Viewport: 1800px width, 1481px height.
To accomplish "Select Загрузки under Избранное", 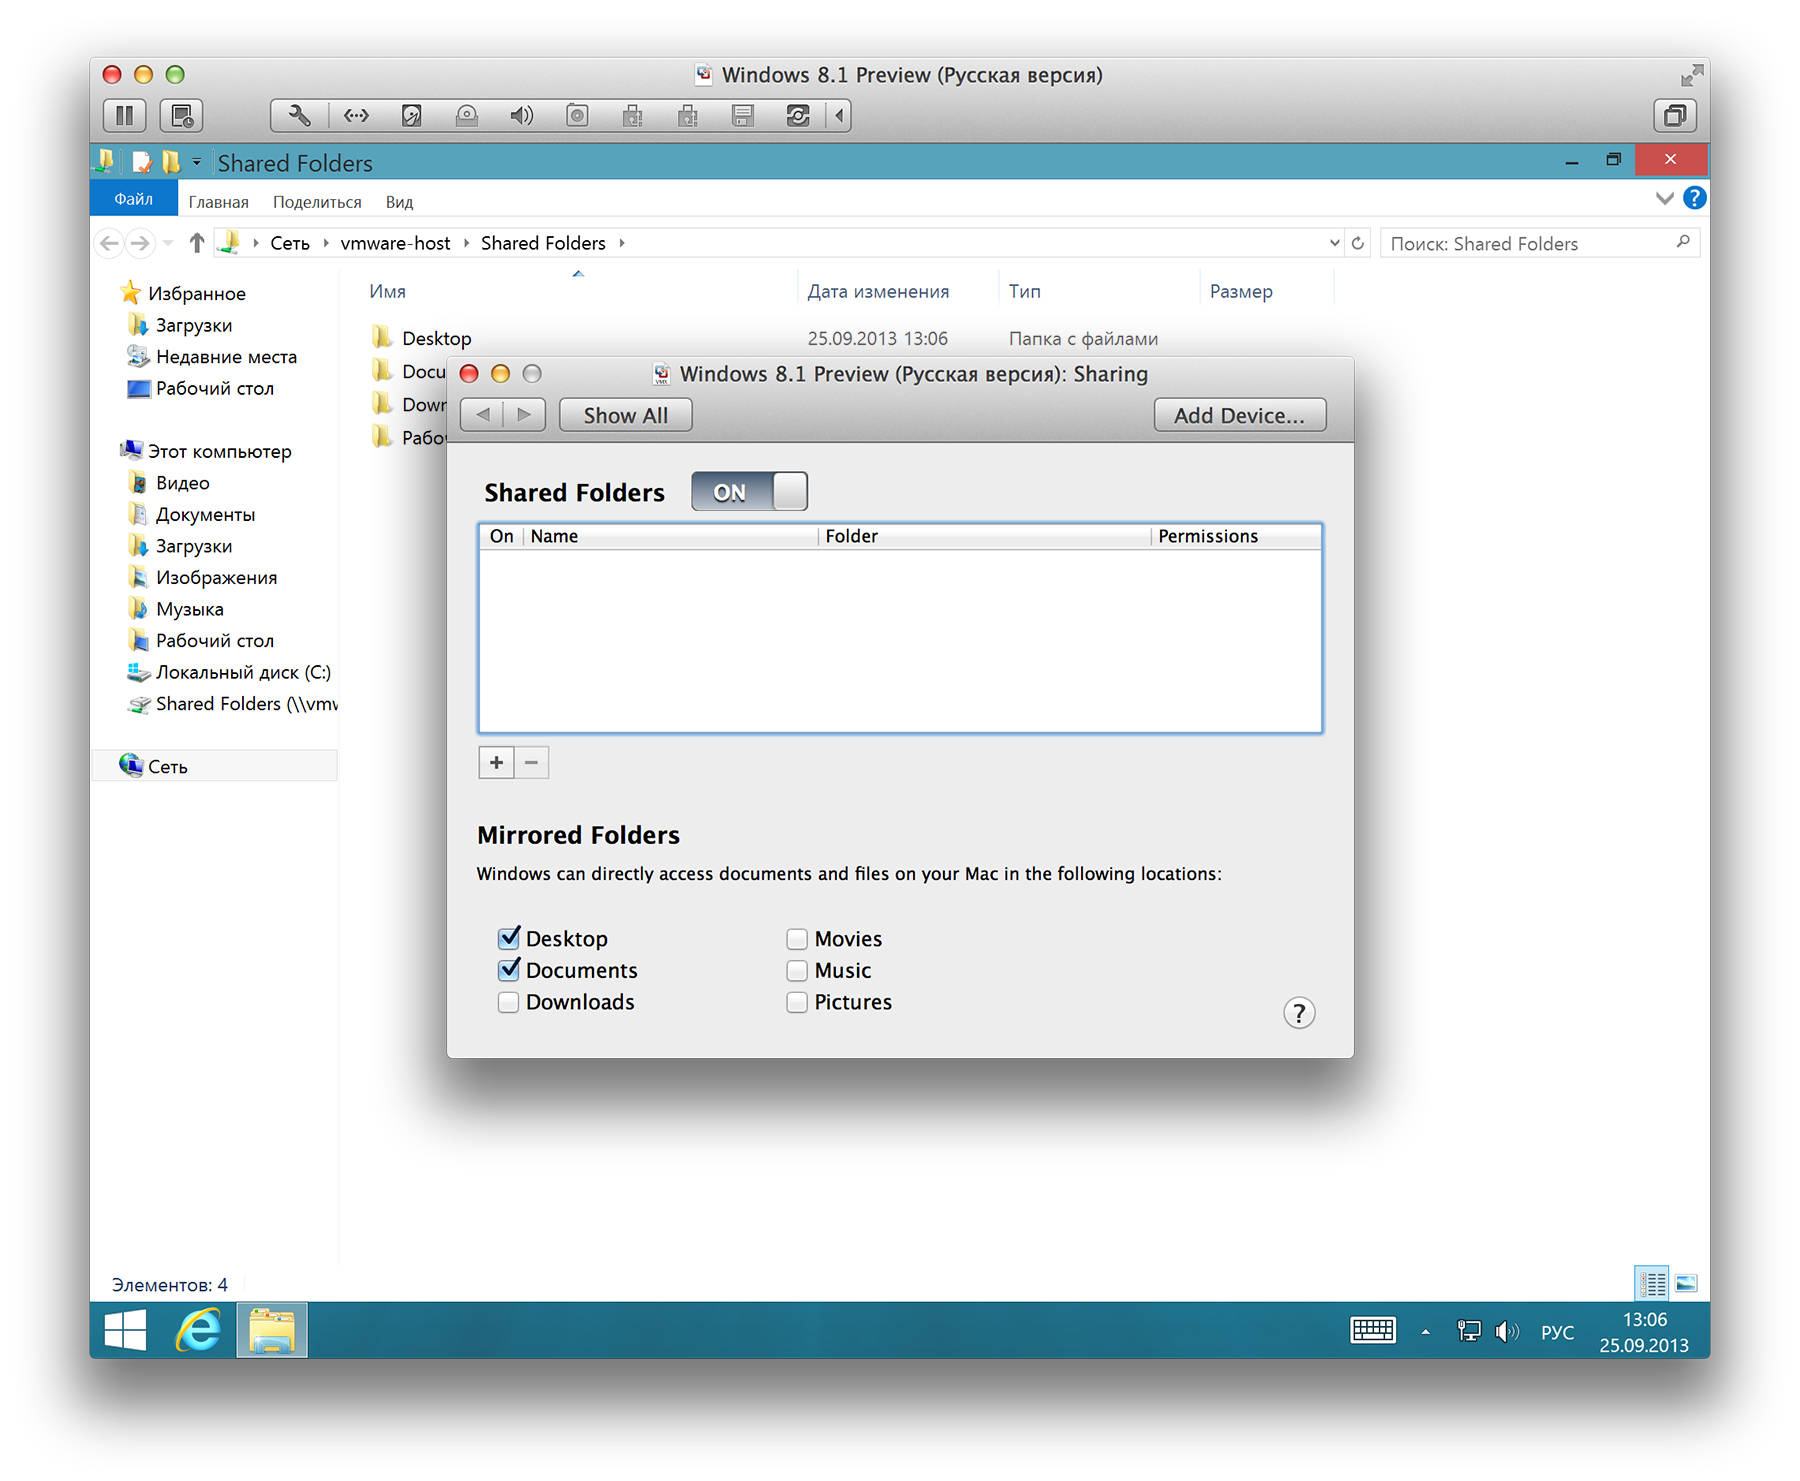I will point(193,325).
